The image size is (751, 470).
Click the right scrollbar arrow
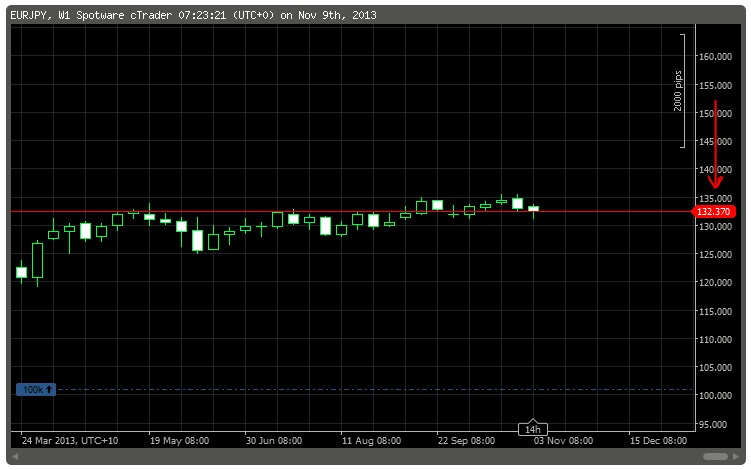(x=736, y=456)
